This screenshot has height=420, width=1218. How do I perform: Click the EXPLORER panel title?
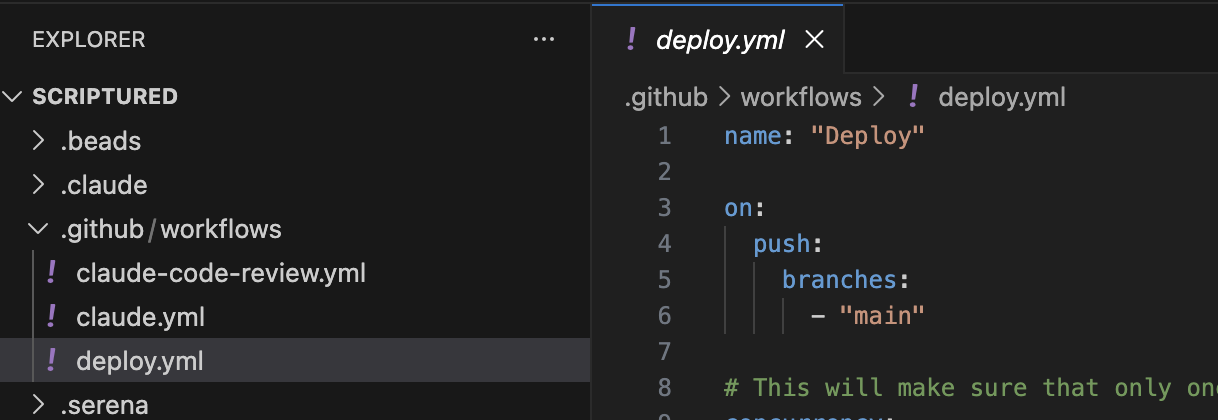pyautogui.click(x=89, y=40)
